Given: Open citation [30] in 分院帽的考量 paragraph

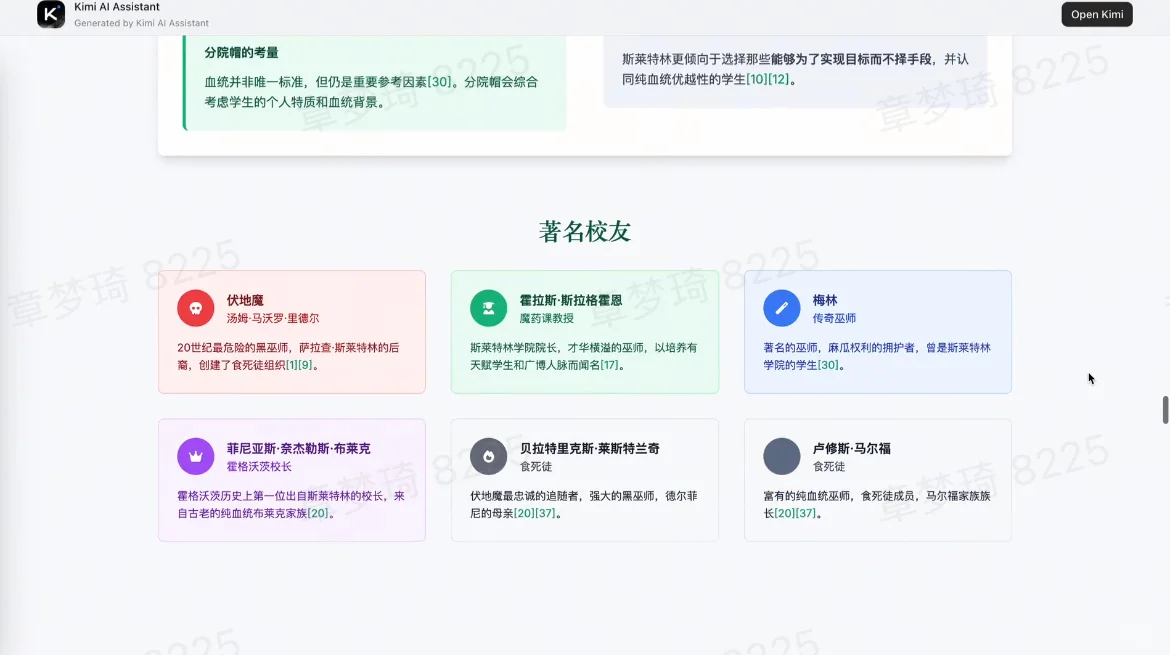Looking at the screenshot, I should (x=439, y=82).
